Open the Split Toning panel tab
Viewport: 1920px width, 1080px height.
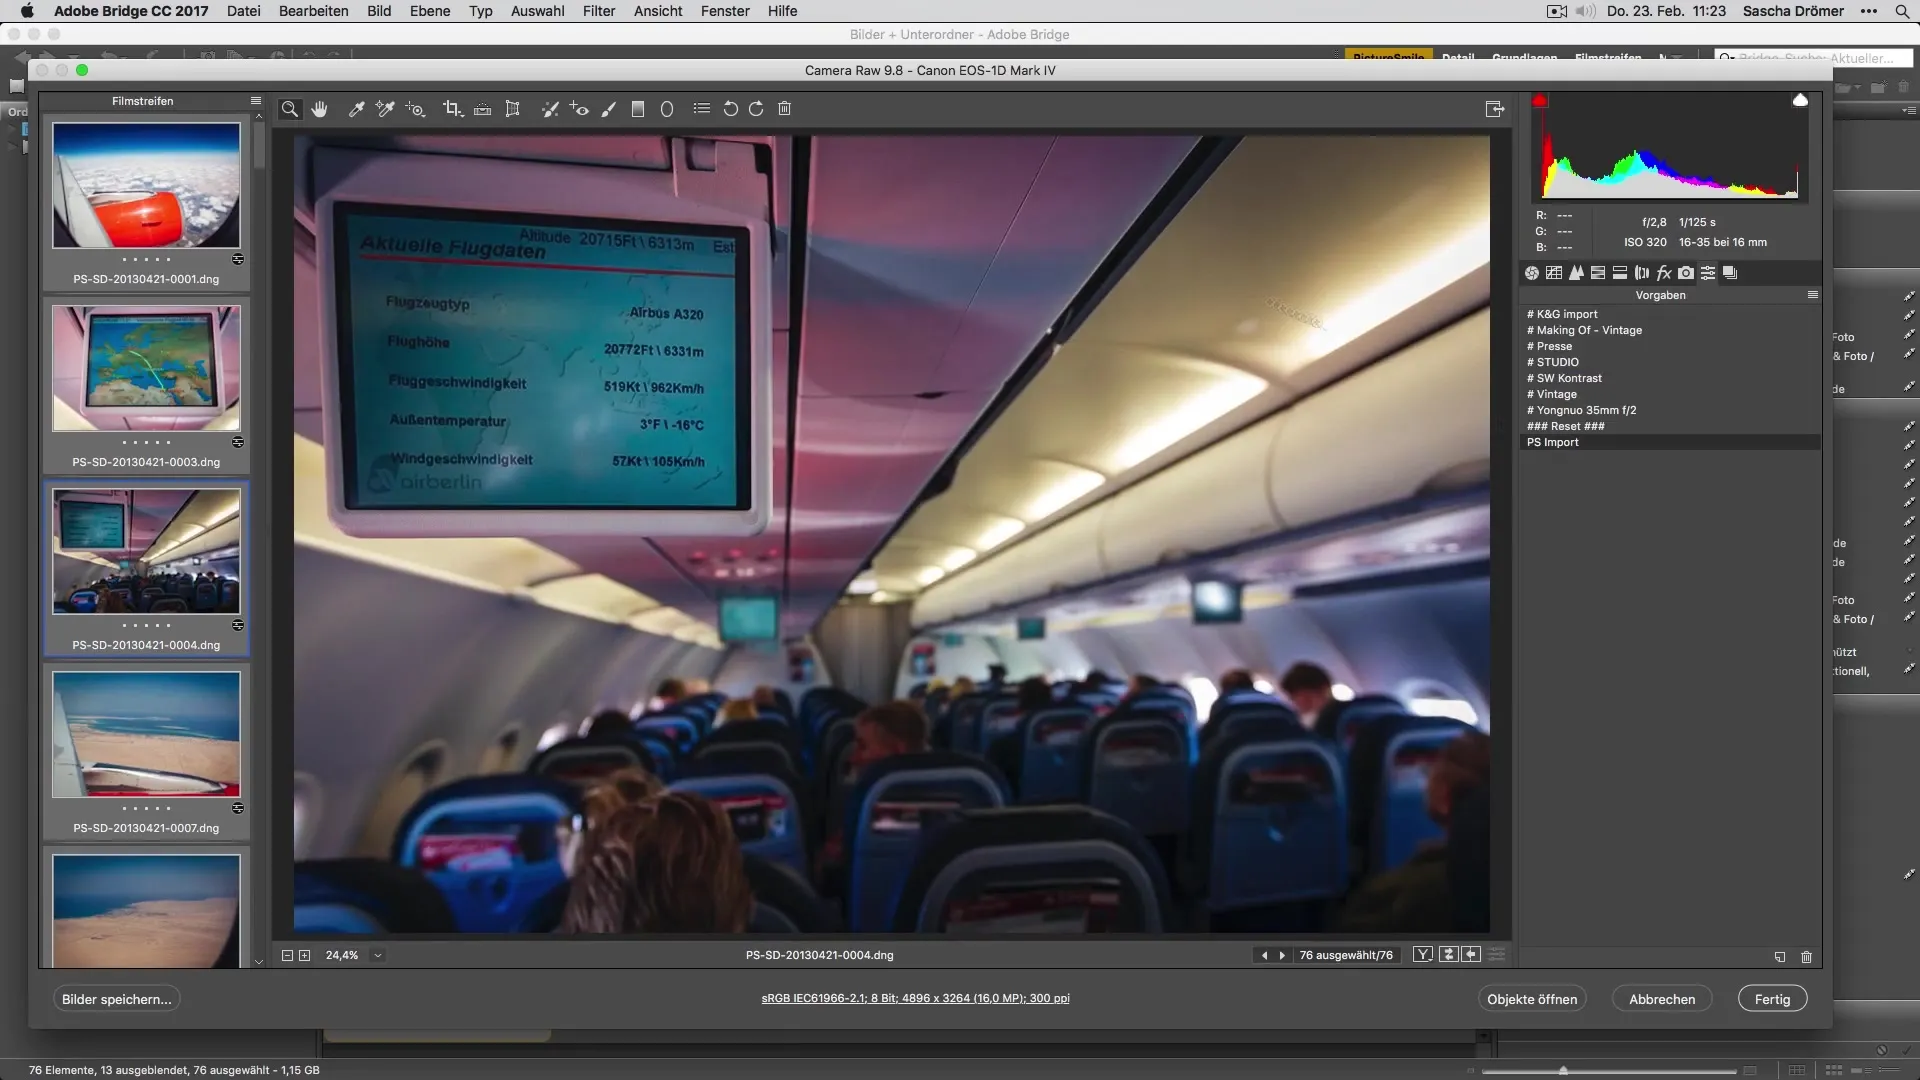pos(1620,273)
